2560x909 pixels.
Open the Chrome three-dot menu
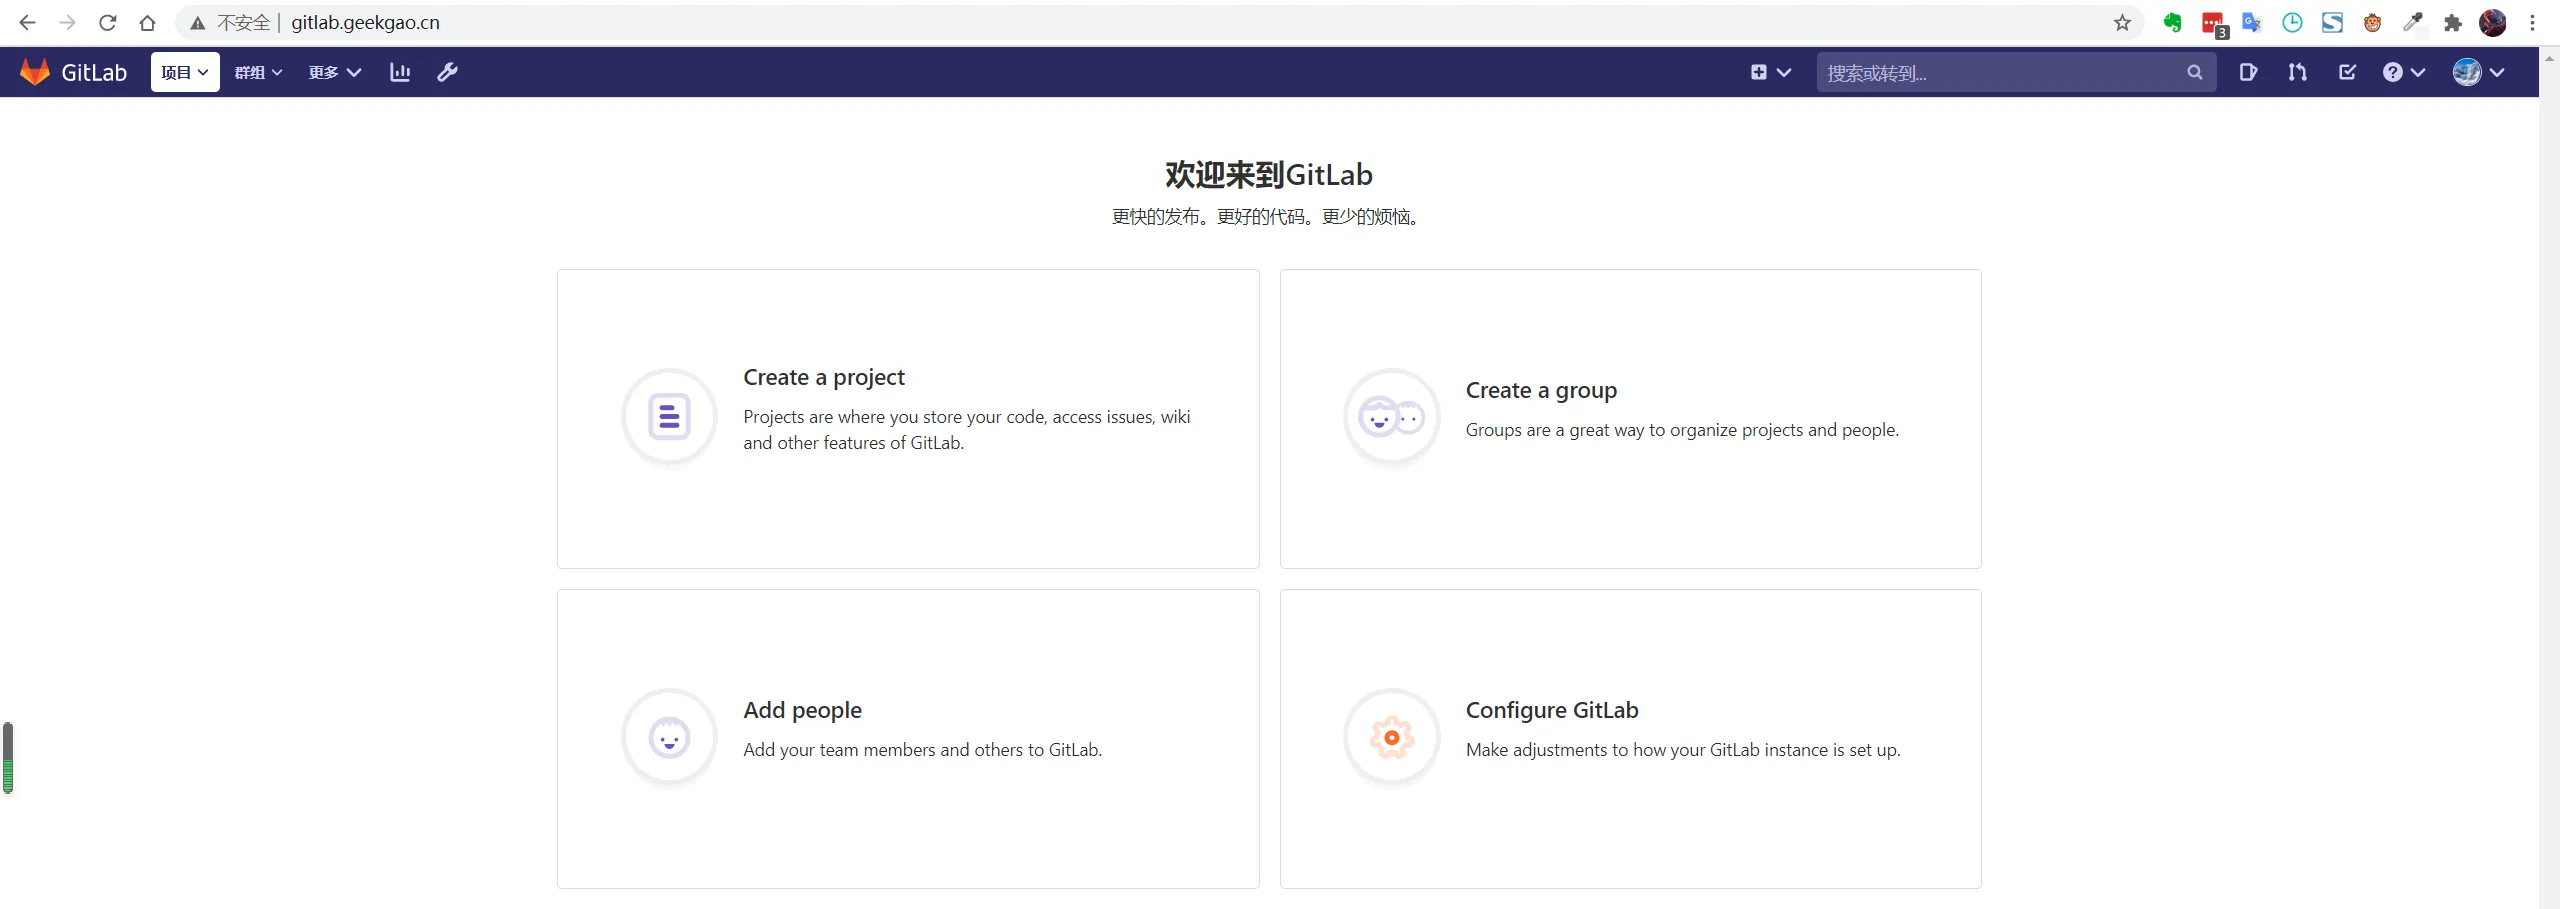2533,22
